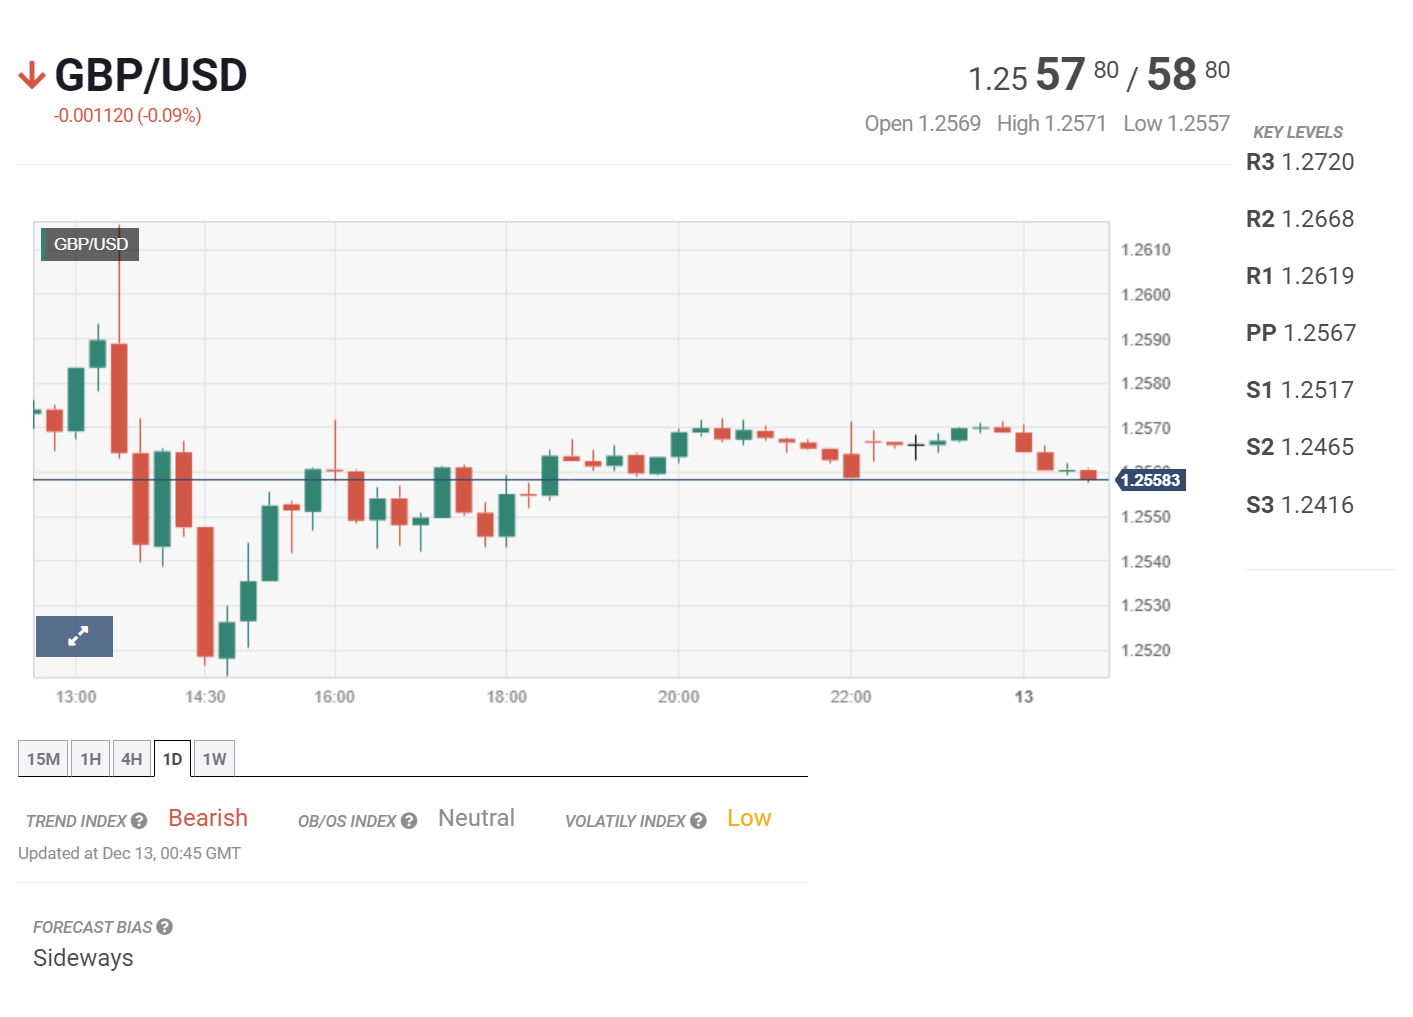Viewport: 1413px width, 1017px height.
Task: Click the GBP/USD pair heading
Action: [x=151, y=76]
